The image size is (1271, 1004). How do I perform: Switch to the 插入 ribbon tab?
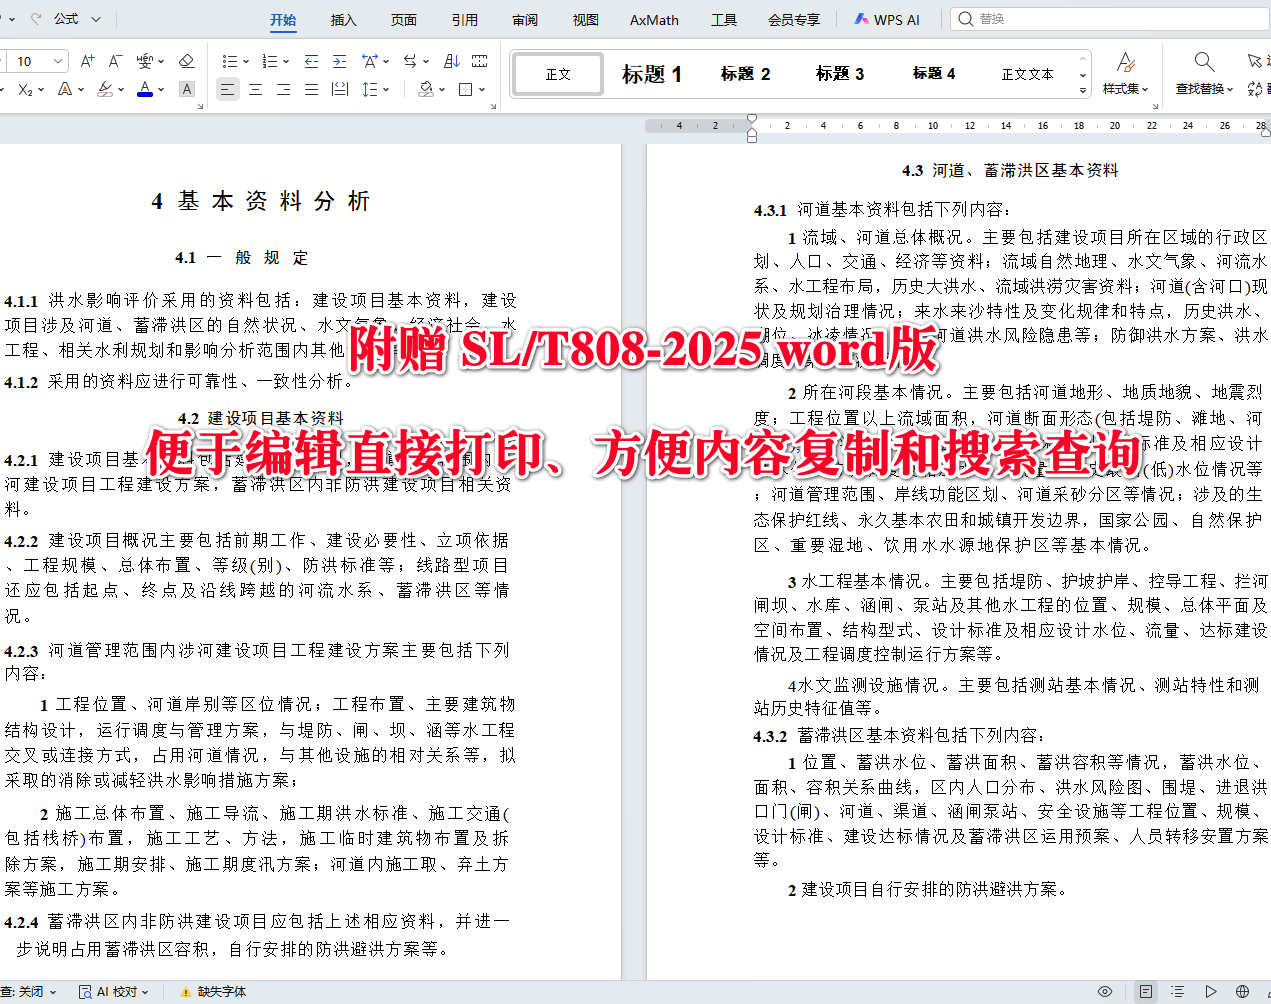tap(343, 19)
